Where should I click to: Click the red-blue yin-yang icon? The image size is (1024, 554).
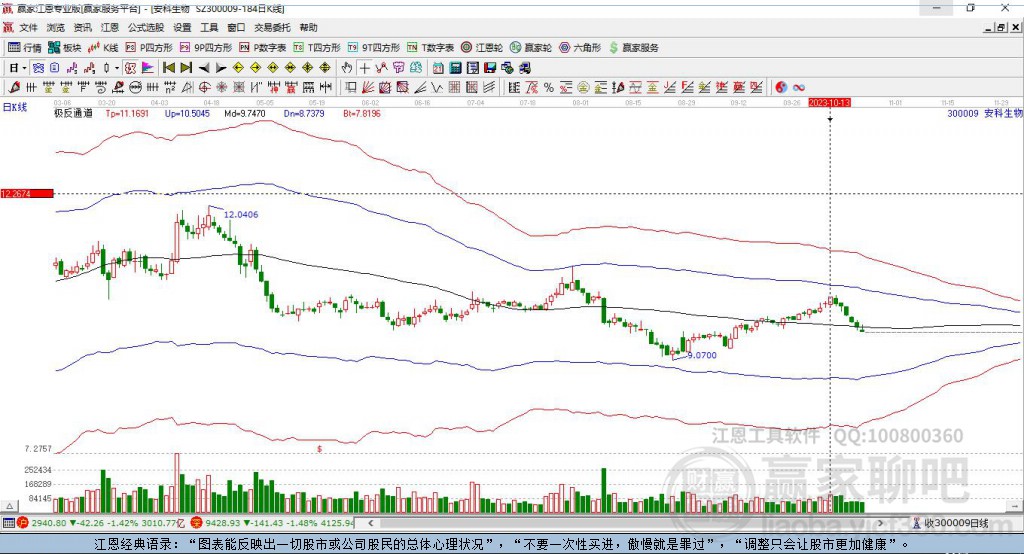pos(781,88)
